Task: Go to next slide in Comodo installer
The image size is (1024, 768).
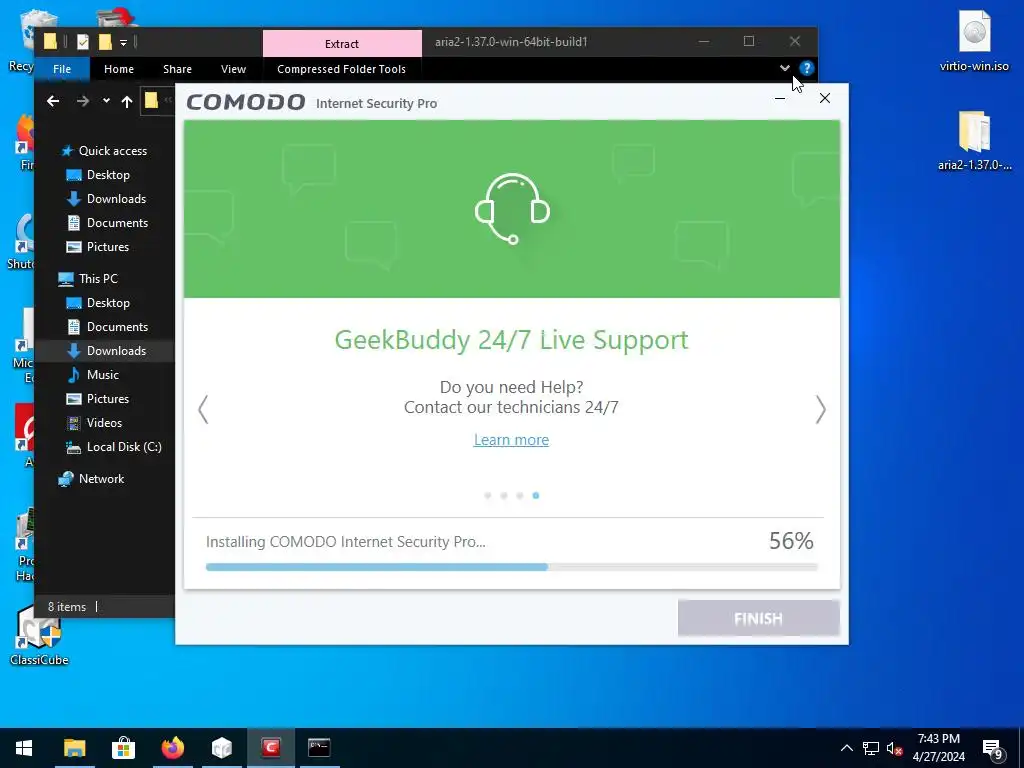Action: pos(820,410)
